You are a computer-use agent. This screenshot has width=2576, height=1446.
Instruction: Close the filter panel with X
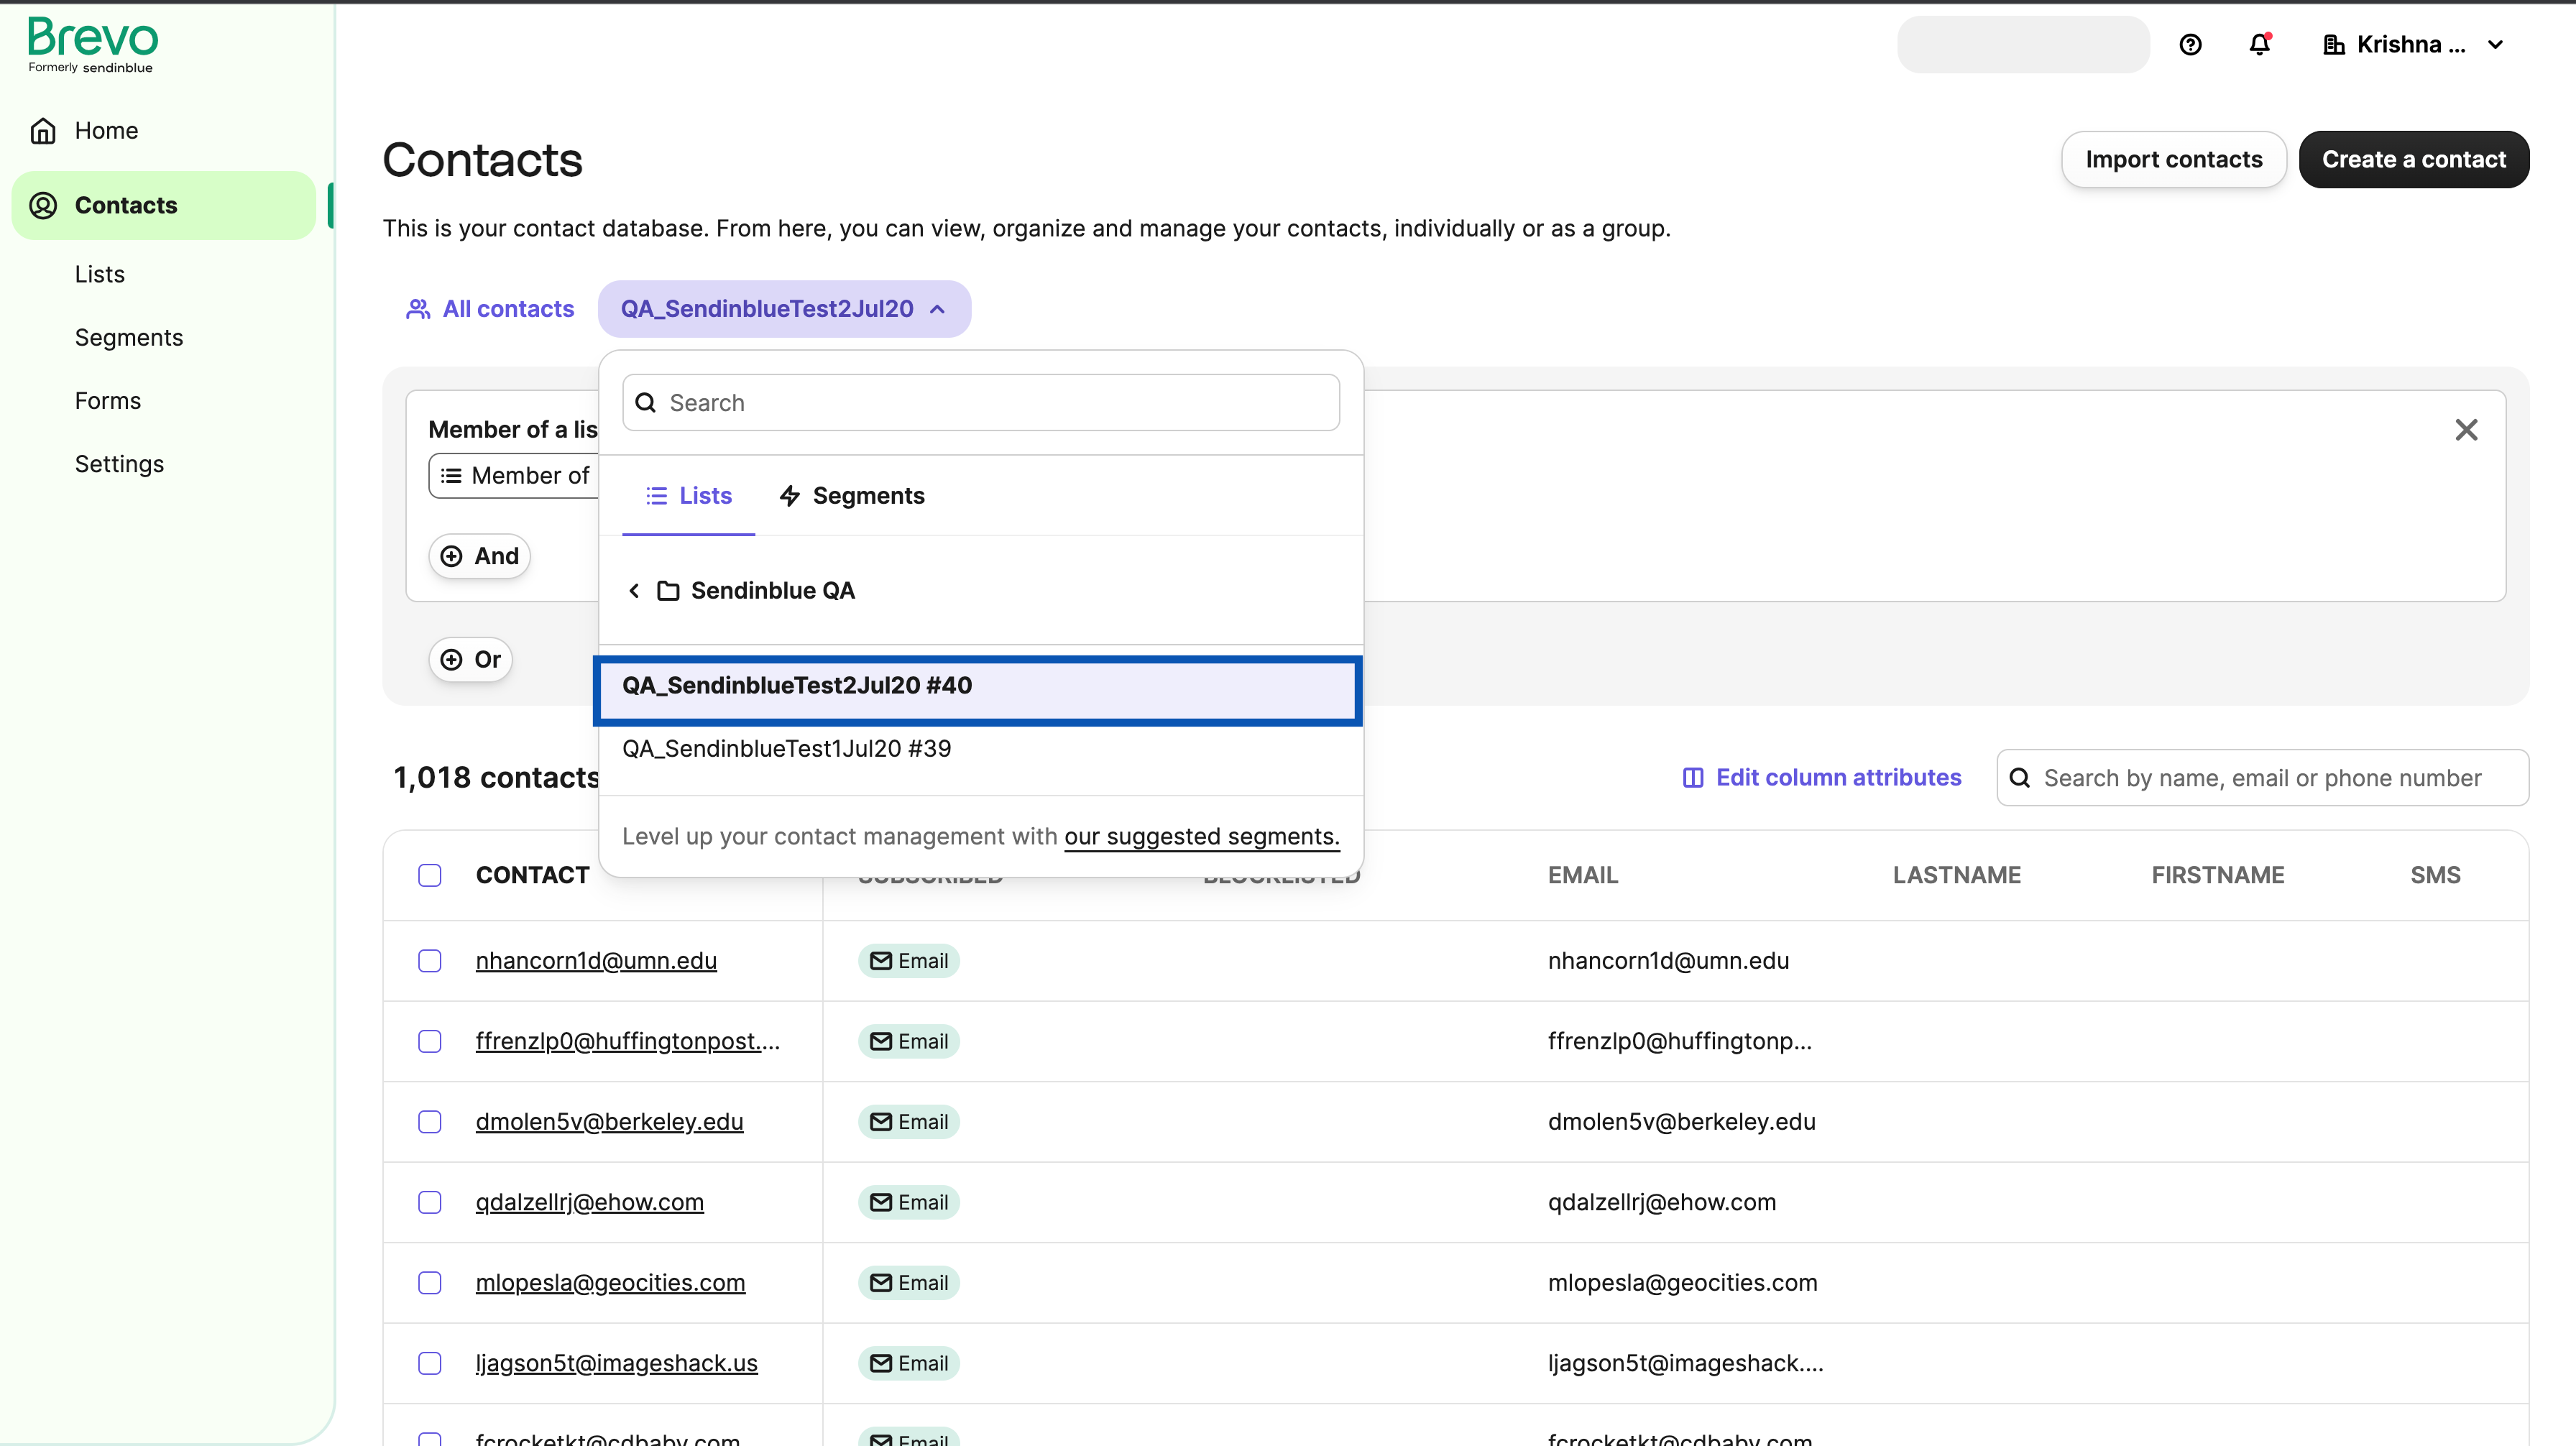pos(2466,430)
